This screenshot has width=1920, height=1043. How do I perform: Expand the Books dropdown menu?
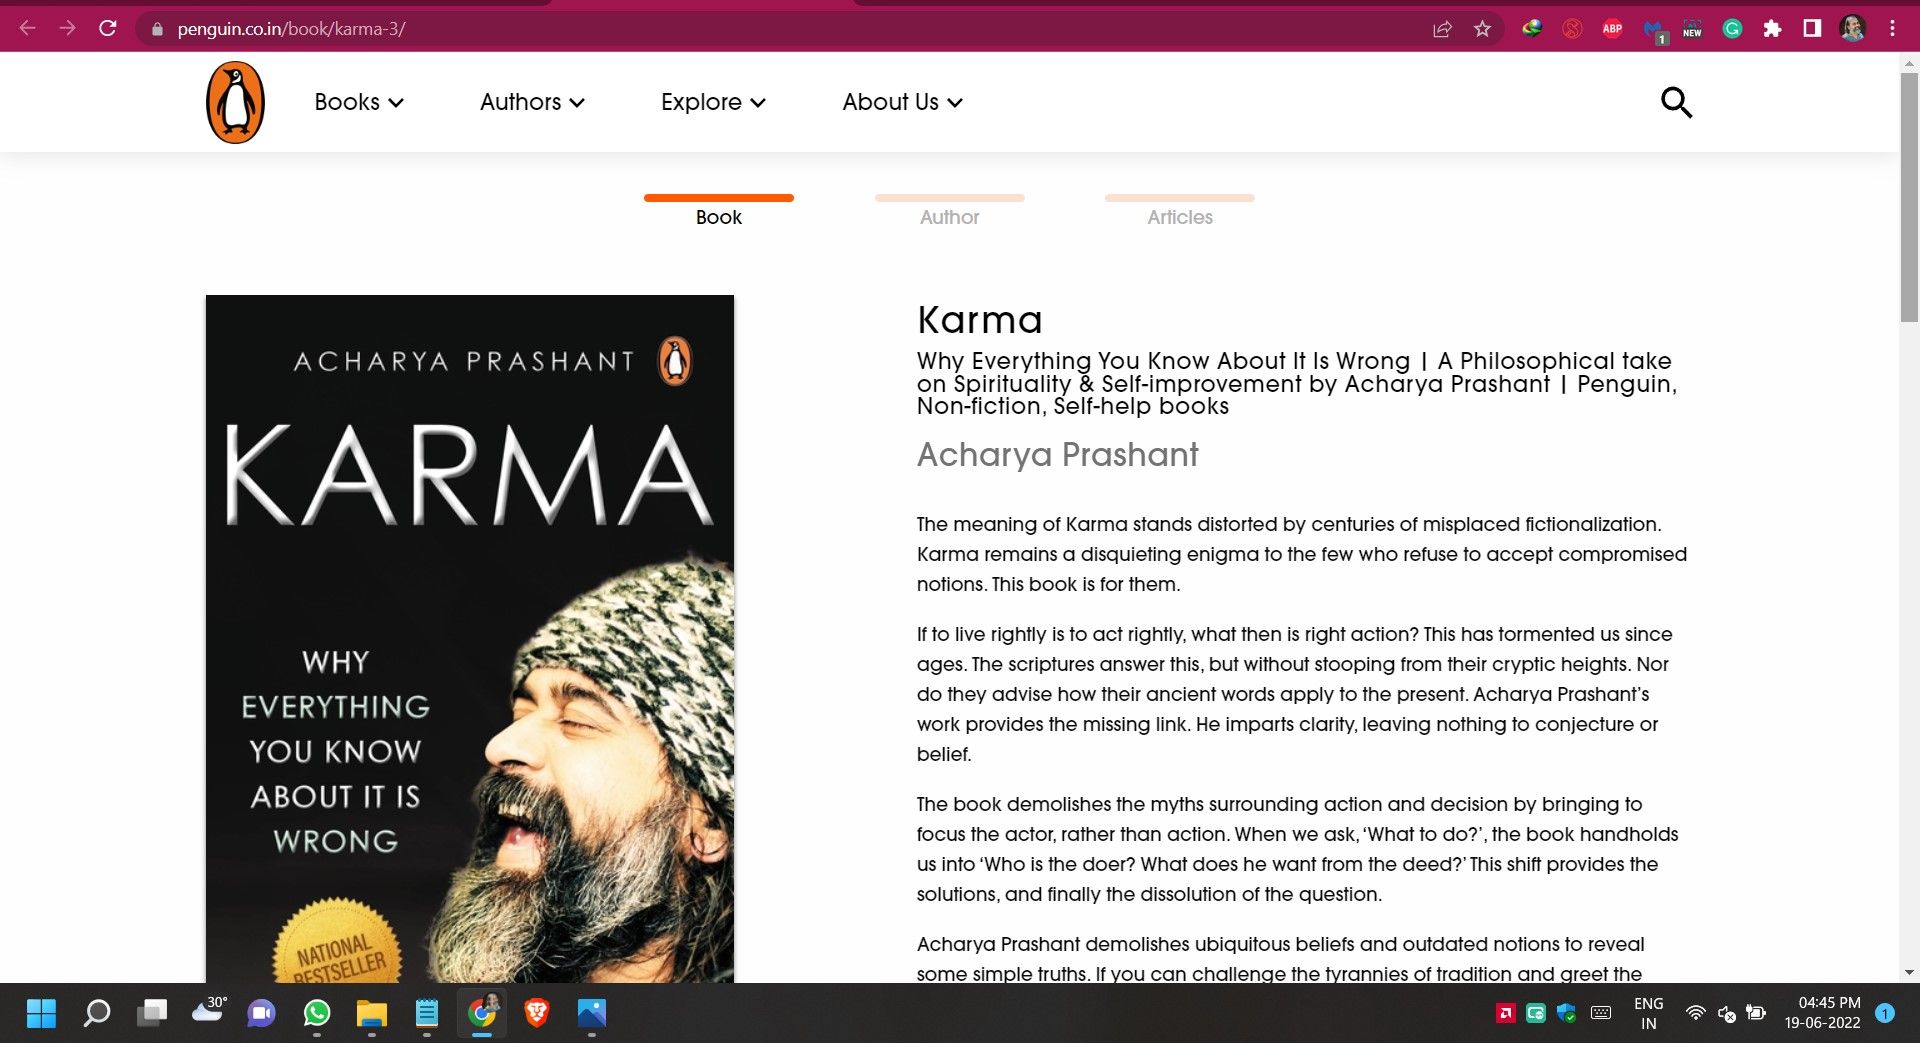tap(359, 102)
